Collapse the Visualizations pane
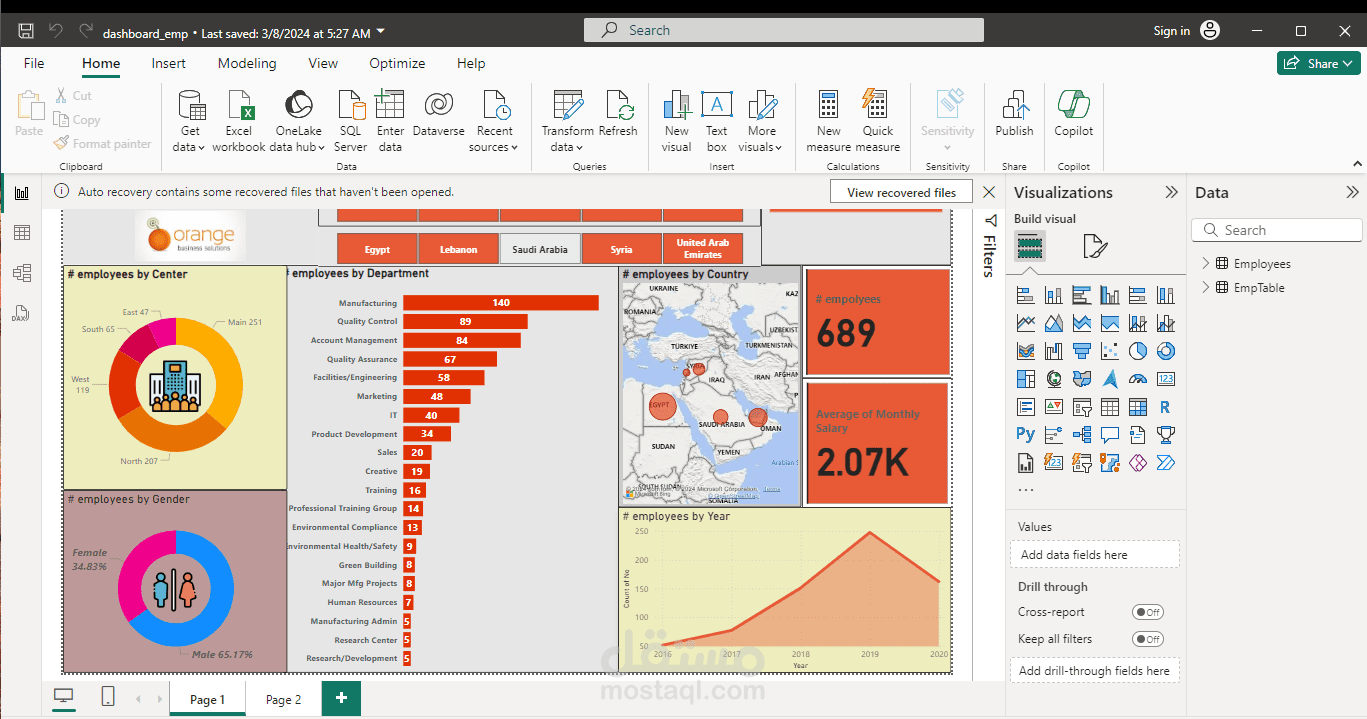 (1171, 193)
